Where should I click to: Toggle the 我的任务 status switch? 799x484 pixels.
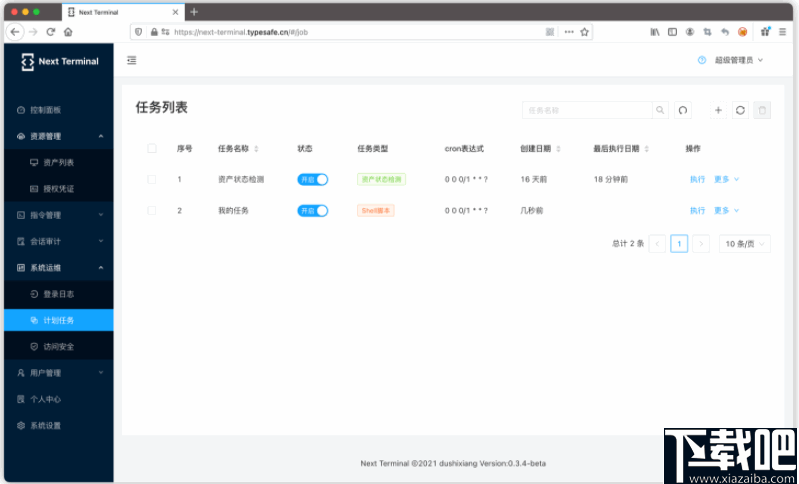[x=312, y=210]
